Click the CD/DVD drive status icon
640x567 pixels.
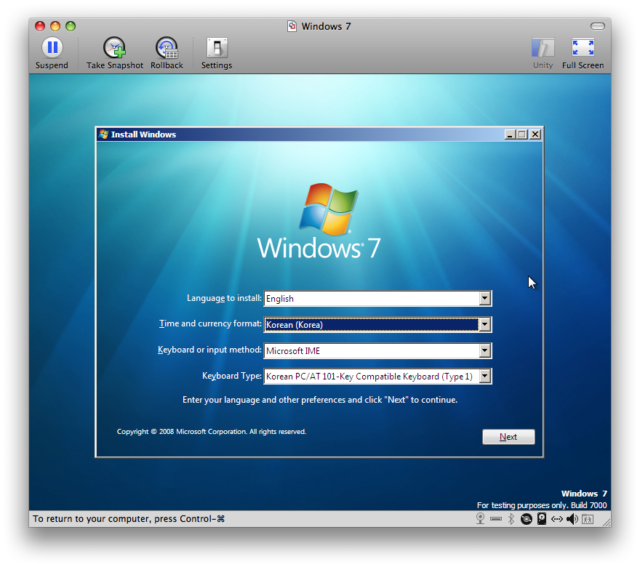526,519
